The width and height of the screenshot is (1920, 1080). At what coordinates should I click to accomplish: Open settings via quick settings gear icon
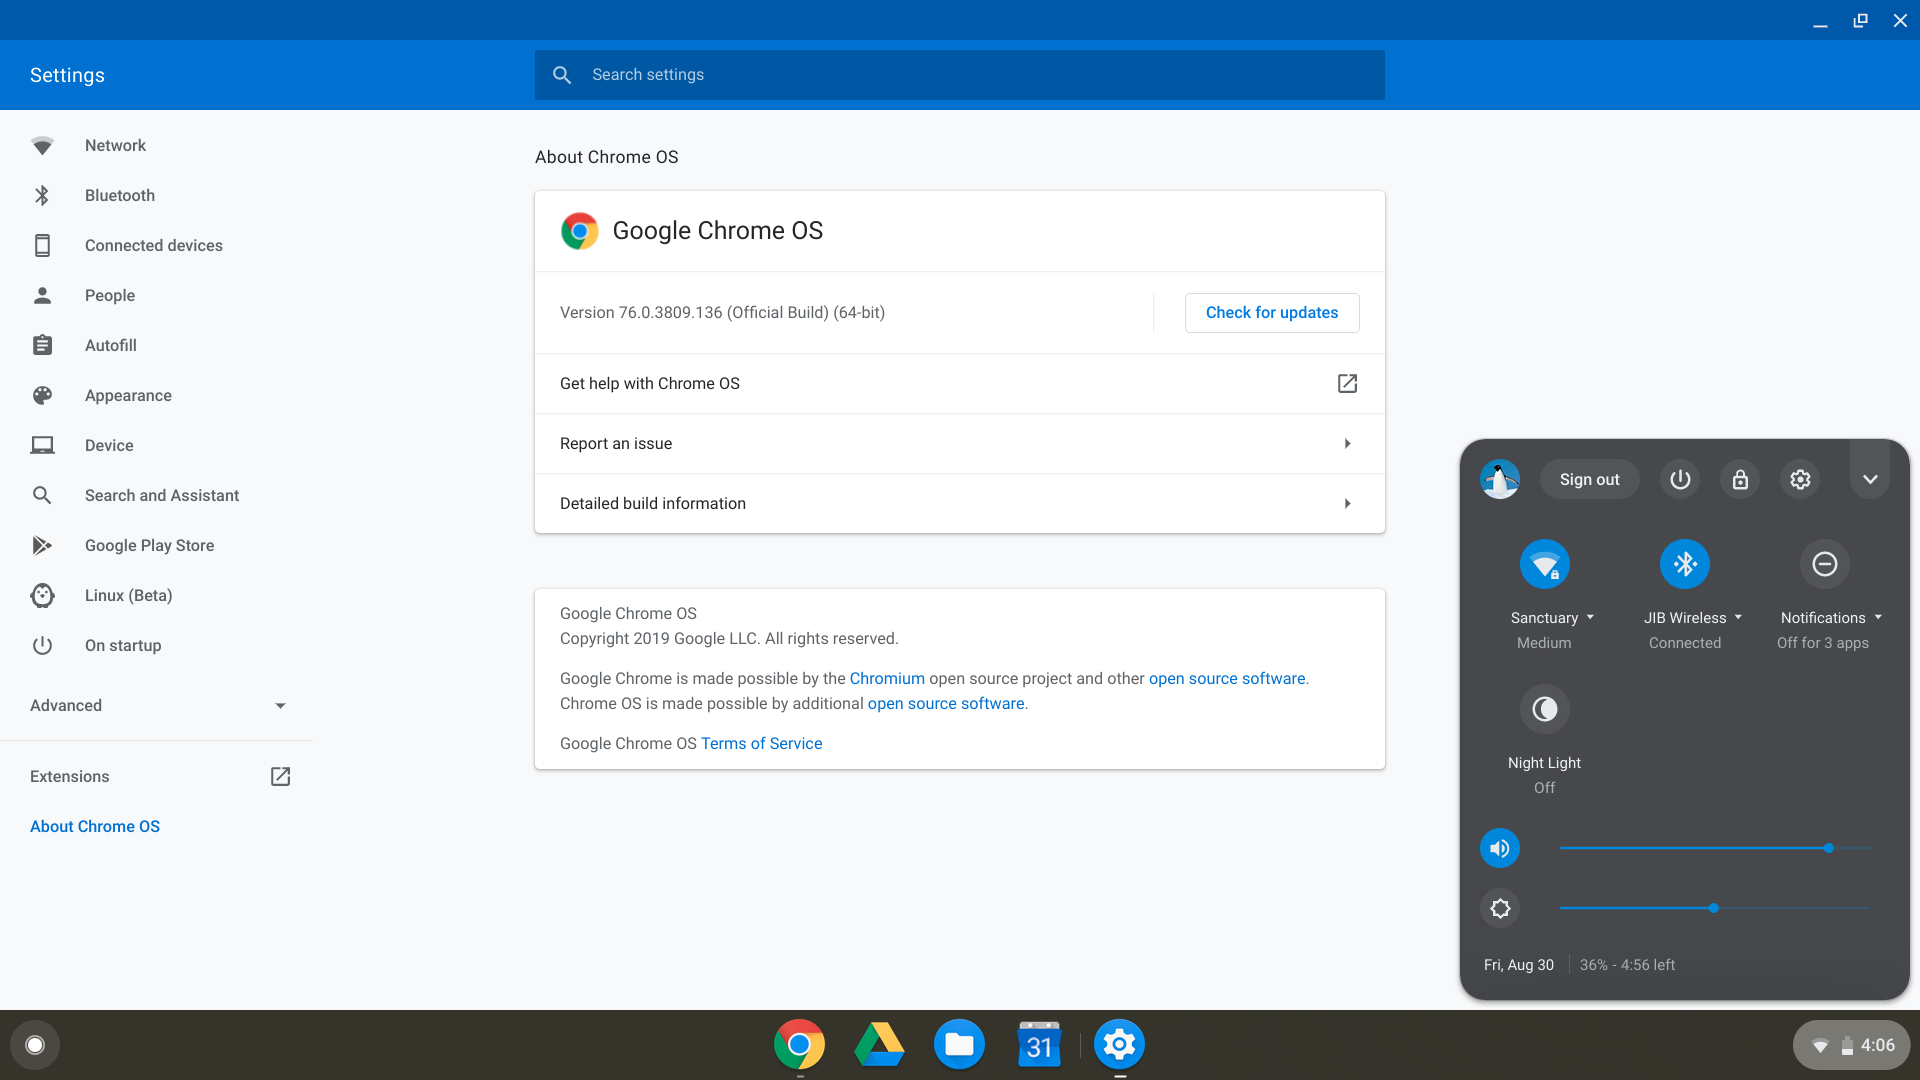point(1800,480)
